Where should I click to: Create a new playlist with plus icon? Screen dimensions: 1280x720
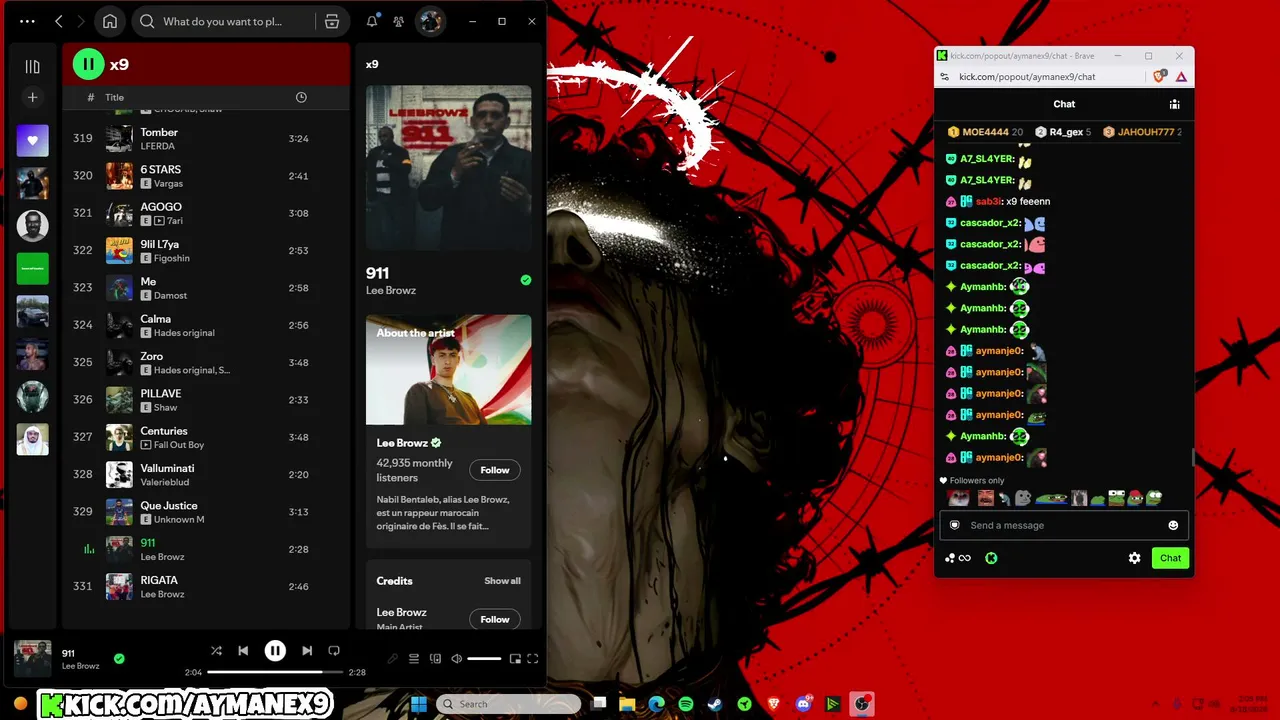tap(32, 97)
